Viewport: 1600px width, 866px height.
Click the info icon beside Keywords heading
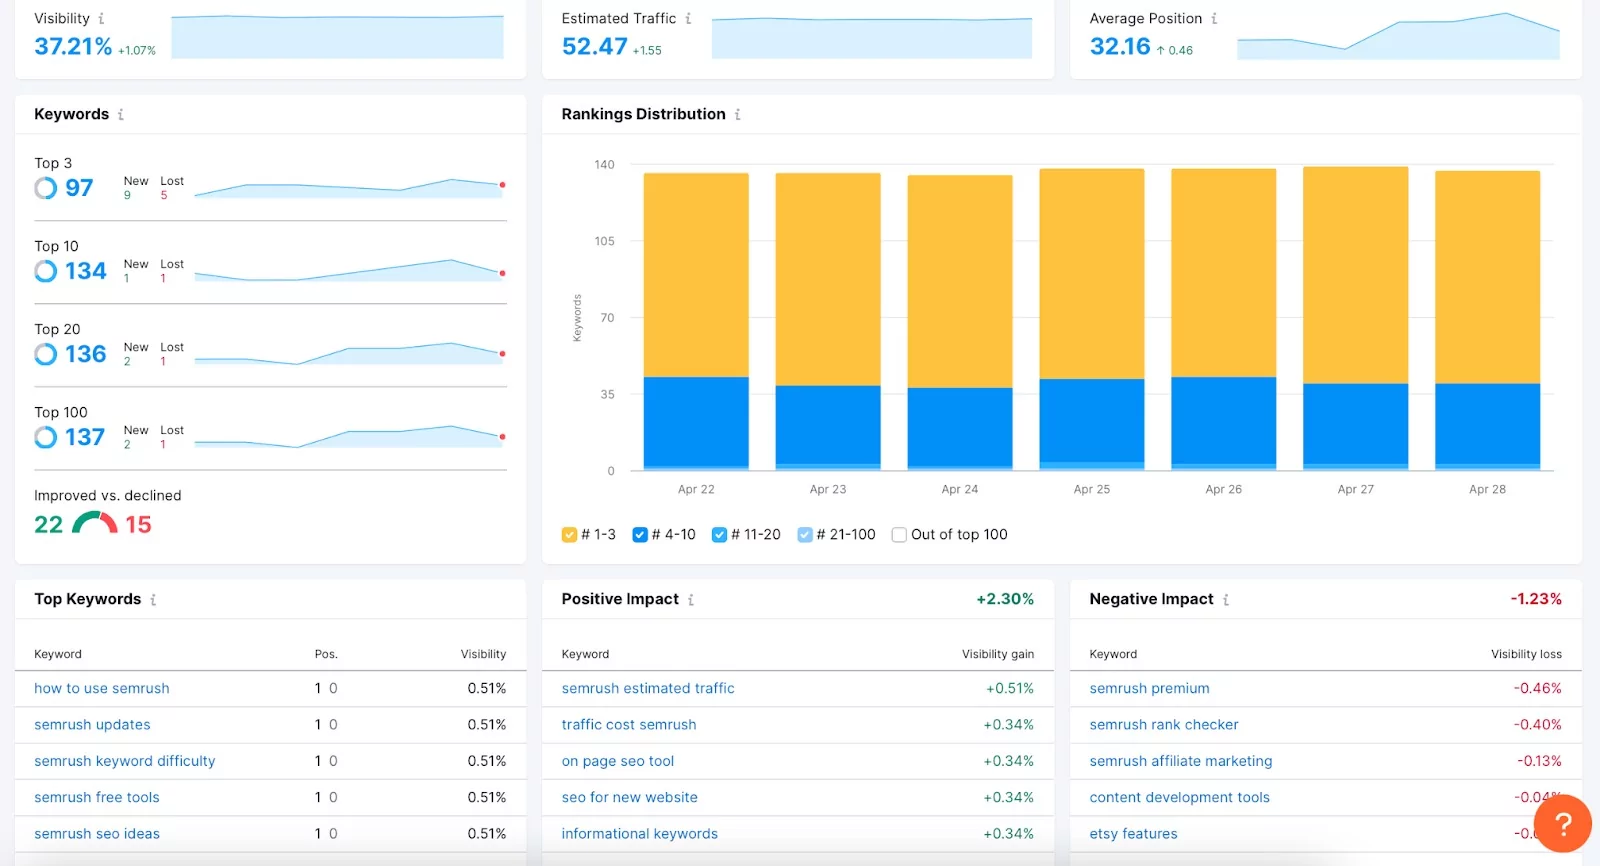(121, 115)
